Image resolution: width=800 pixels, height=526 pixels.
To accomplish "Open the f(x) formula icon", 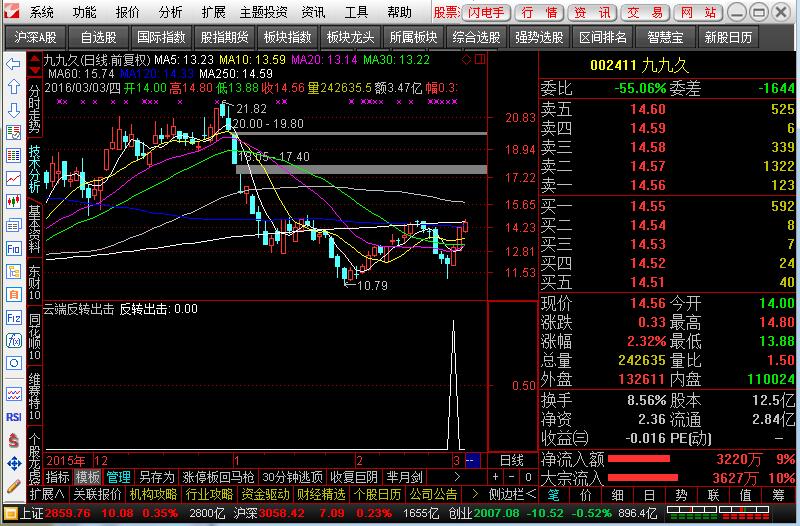I will [13, 340].
